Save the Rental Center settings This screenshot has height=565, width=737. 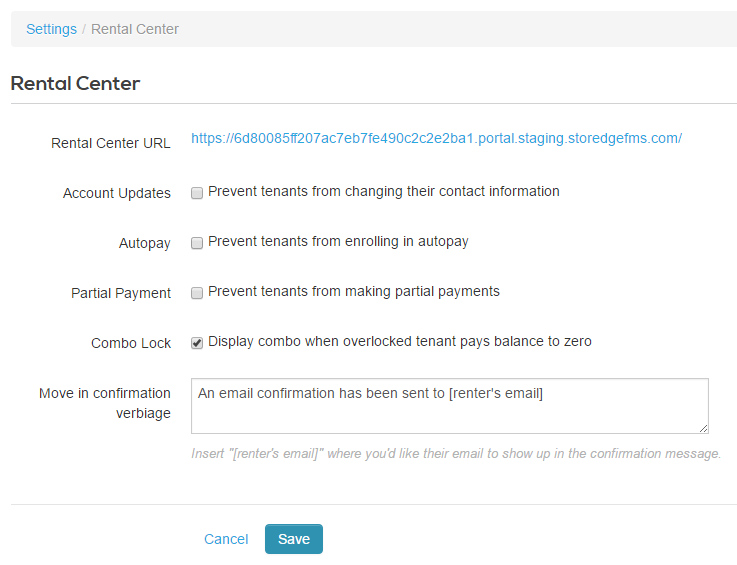coord(293,539)
